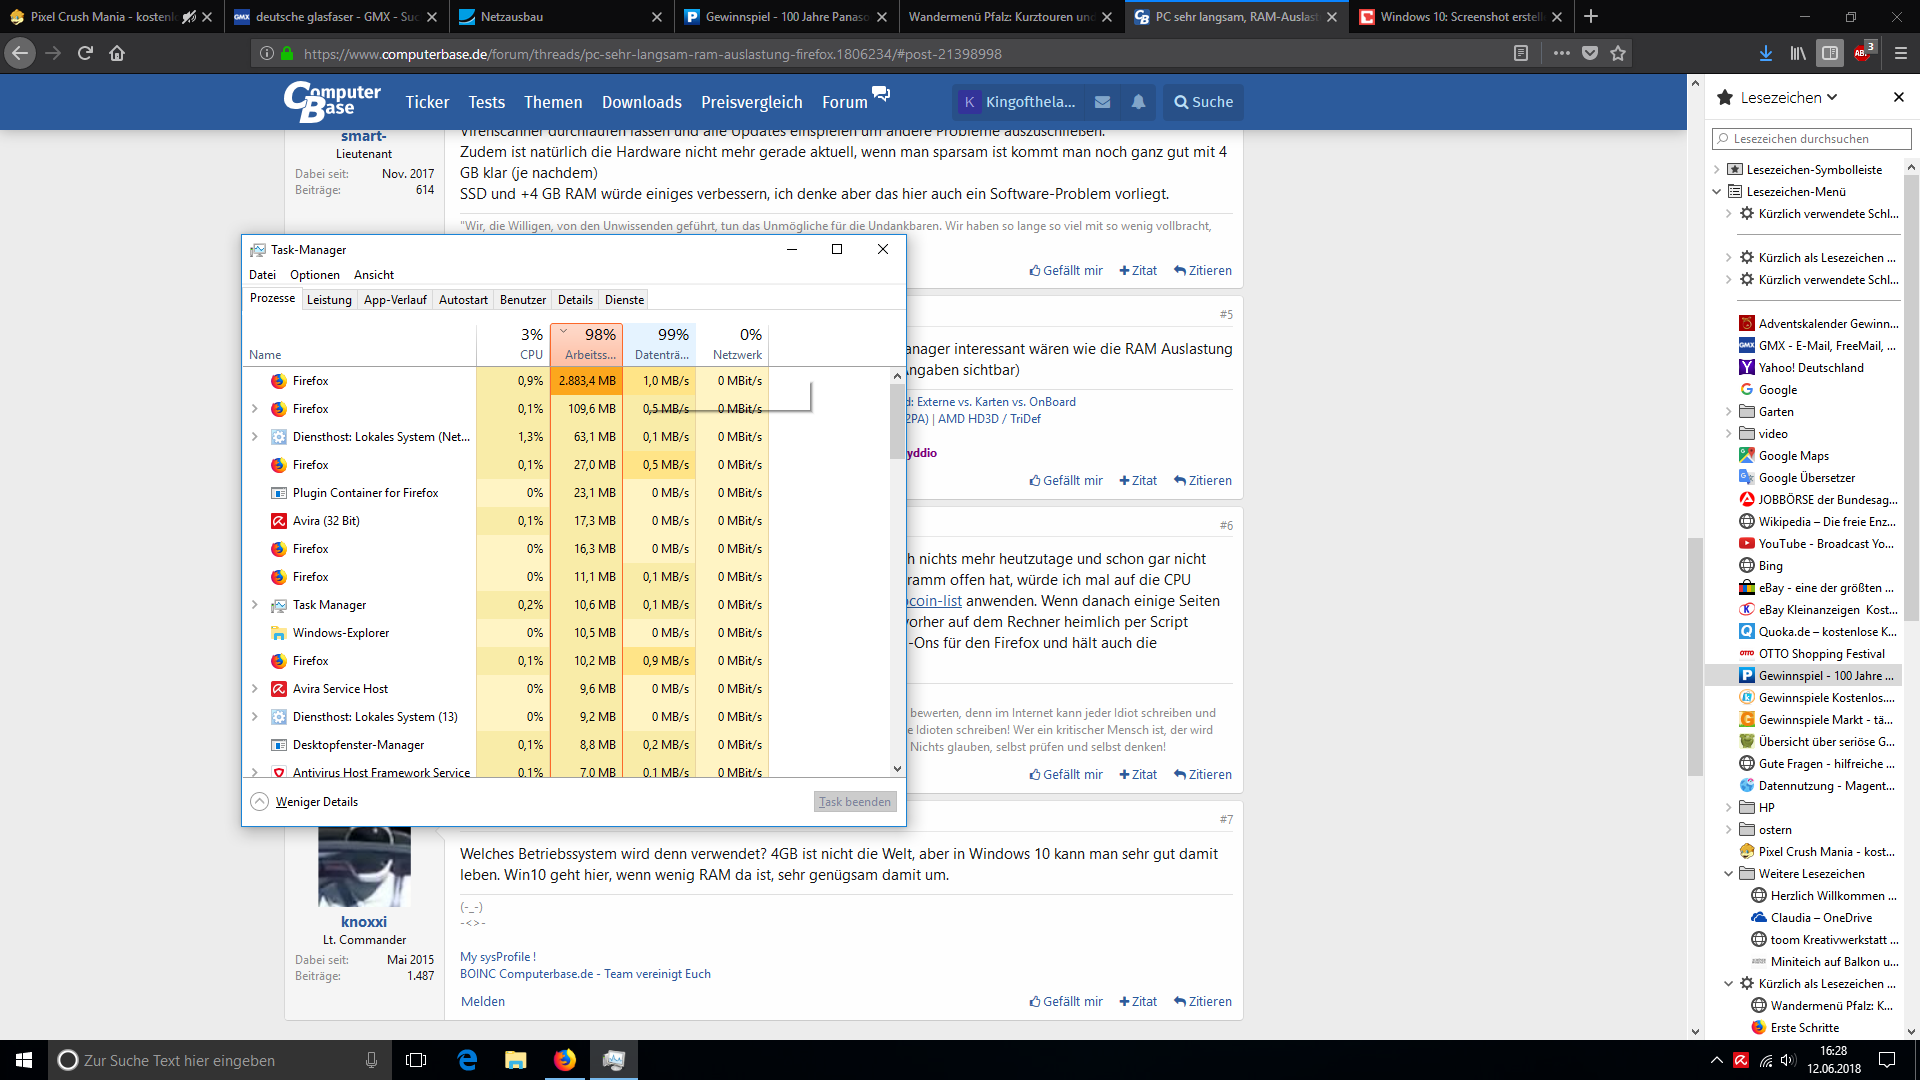Expand Diensthost Lokales System (13) process
The width and height of the screenshot is (1920, 1080).
click(x=255, y=717)
